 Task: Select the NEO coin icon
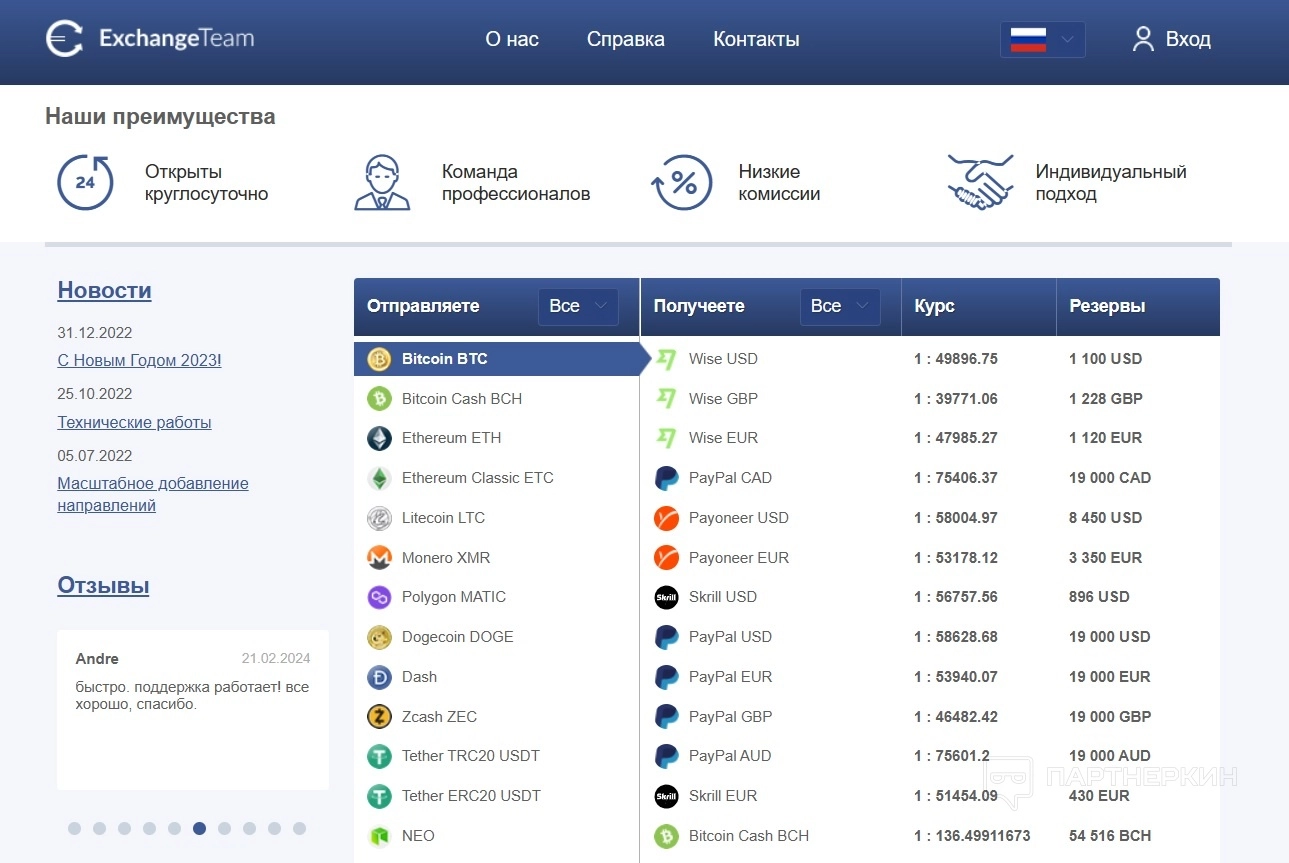379,836
